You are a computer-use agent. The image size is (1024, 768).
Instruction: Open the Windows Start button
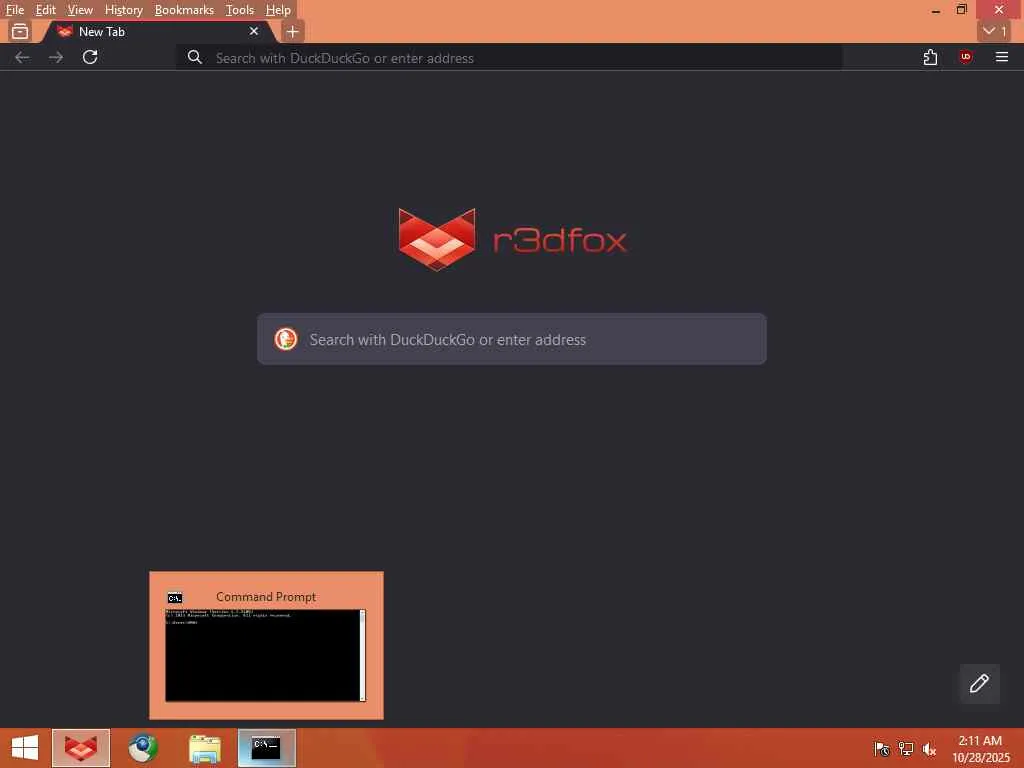(x=25, y=748)
